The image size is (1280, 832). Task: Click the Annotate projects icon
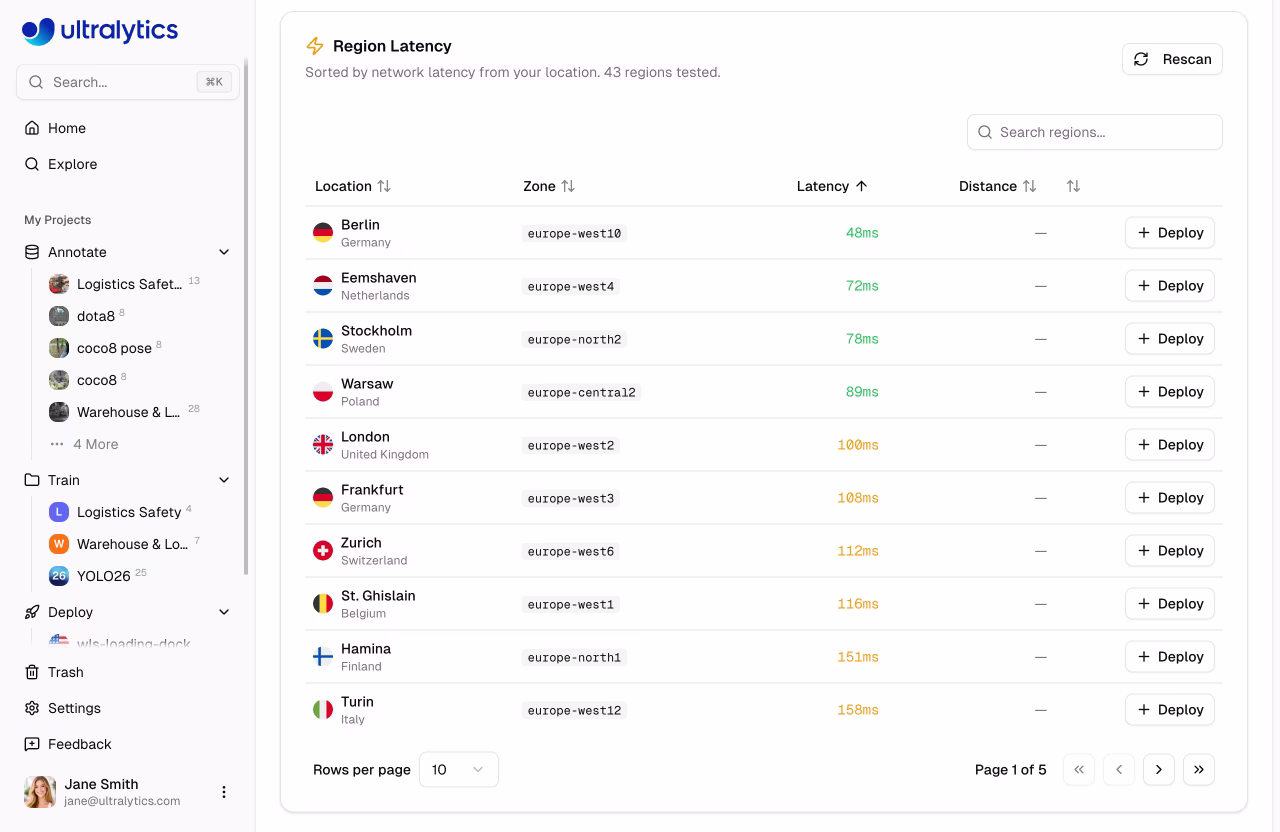31,252
